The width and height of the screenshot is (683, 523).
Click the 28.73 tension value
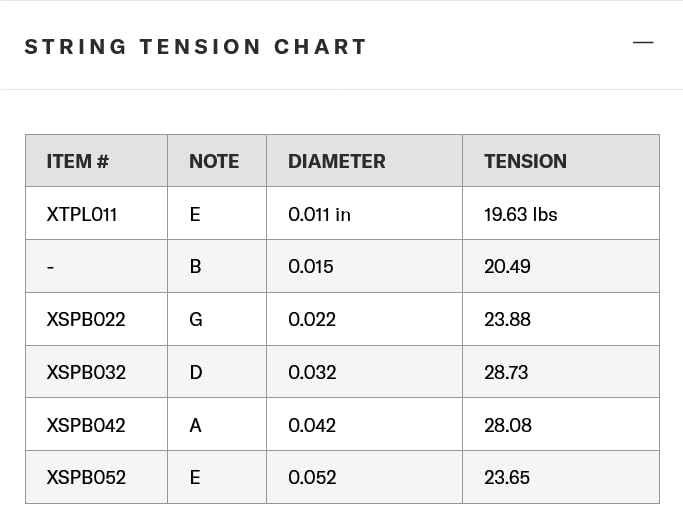tap(506, 373)
